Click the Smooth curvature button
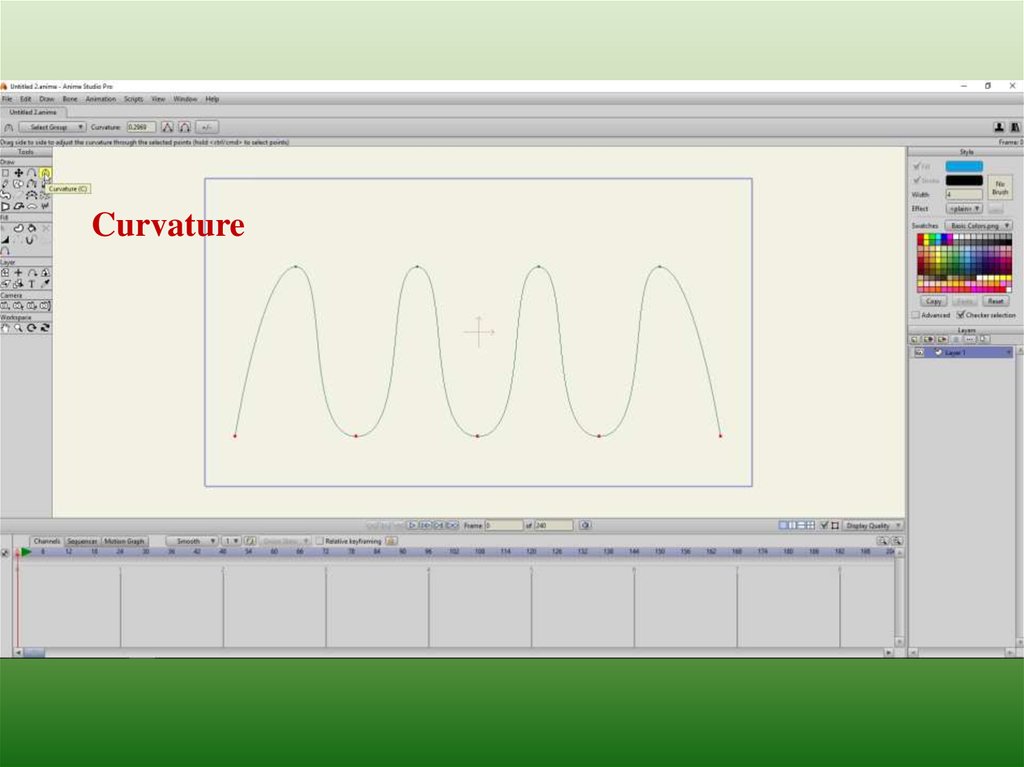 tap(185, 127)
